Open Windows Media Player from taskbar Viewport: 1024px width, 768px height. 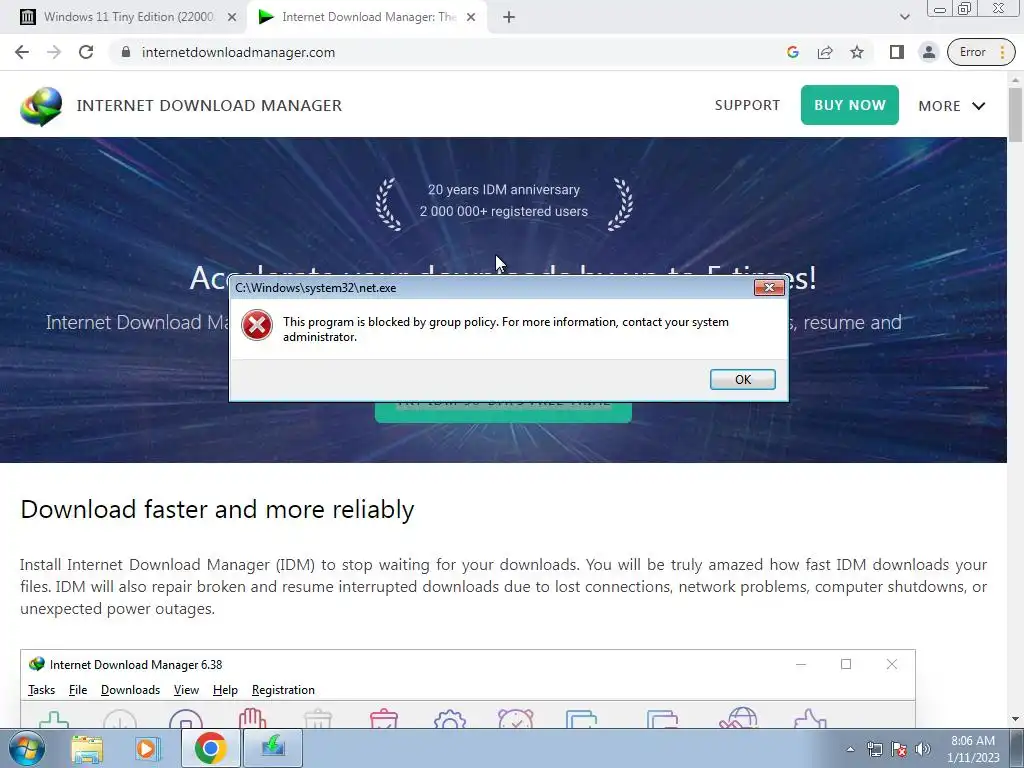coord(148,748)
